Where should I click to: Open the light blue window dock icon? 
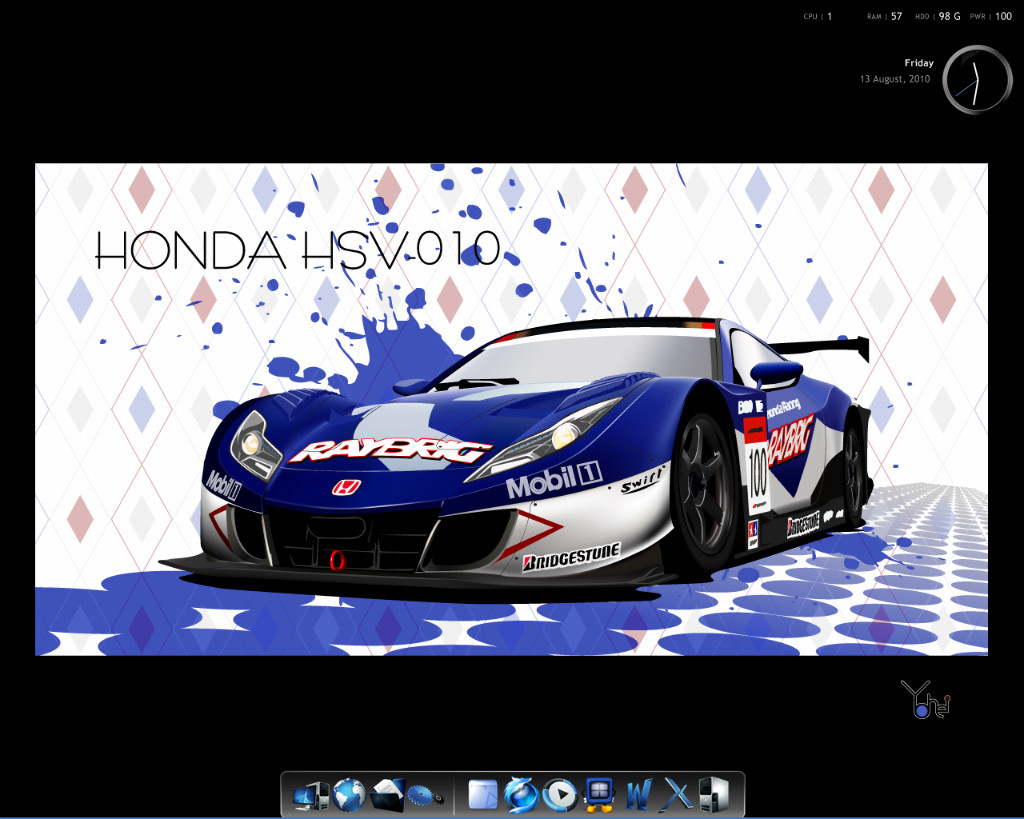(483, 795)
